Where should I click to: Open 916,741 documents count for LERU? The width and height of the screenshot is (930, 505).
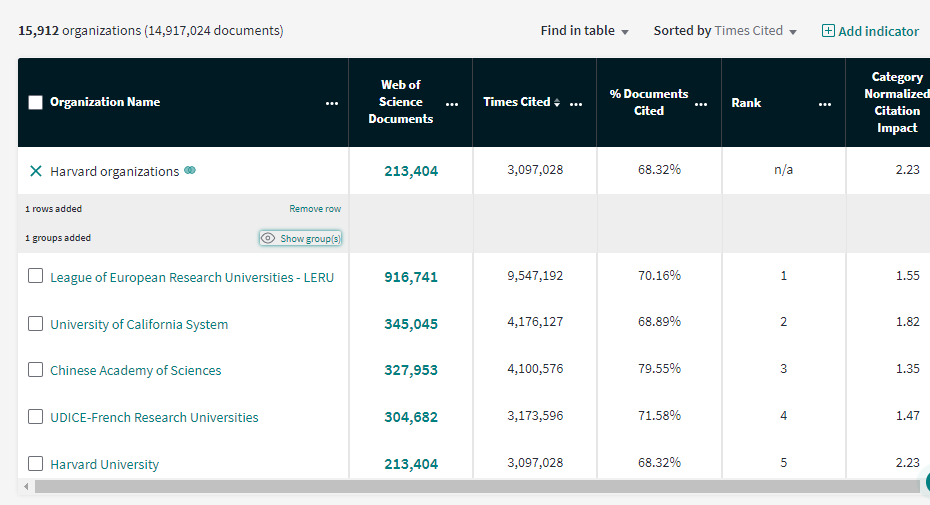pos(411,277)
